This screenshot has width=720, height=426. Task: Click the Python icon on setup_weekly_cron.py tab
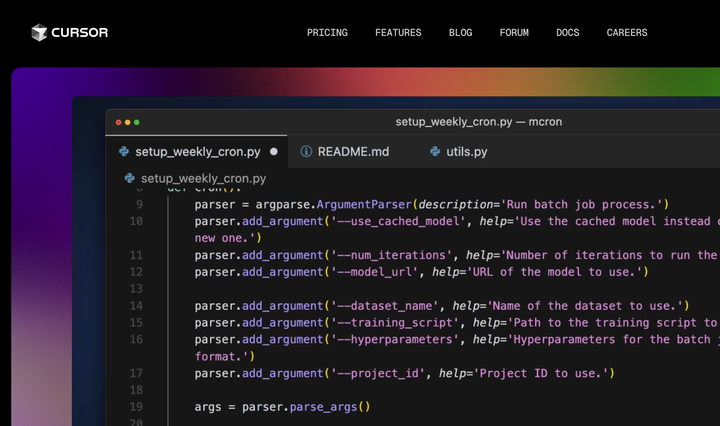(x=124, y=152)
